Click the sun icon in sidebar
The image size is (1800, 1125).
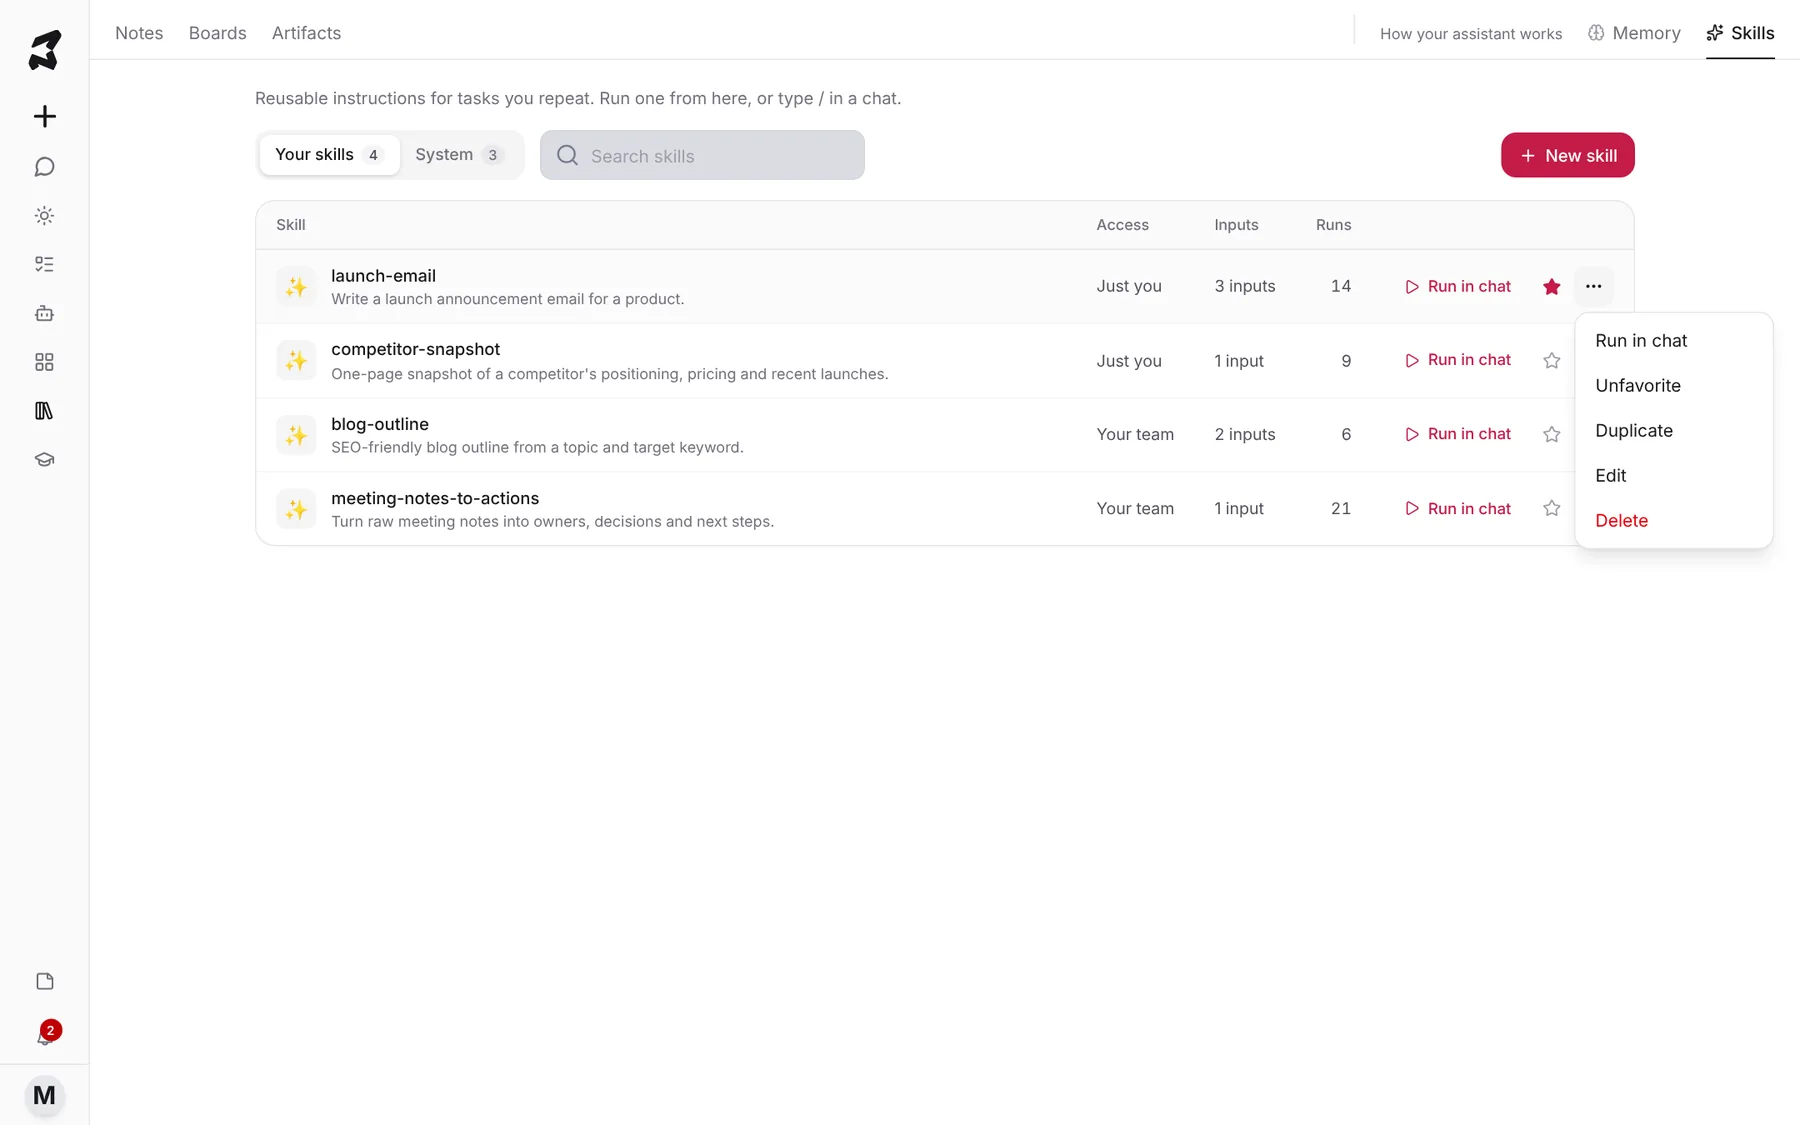[x=44, y=216]
